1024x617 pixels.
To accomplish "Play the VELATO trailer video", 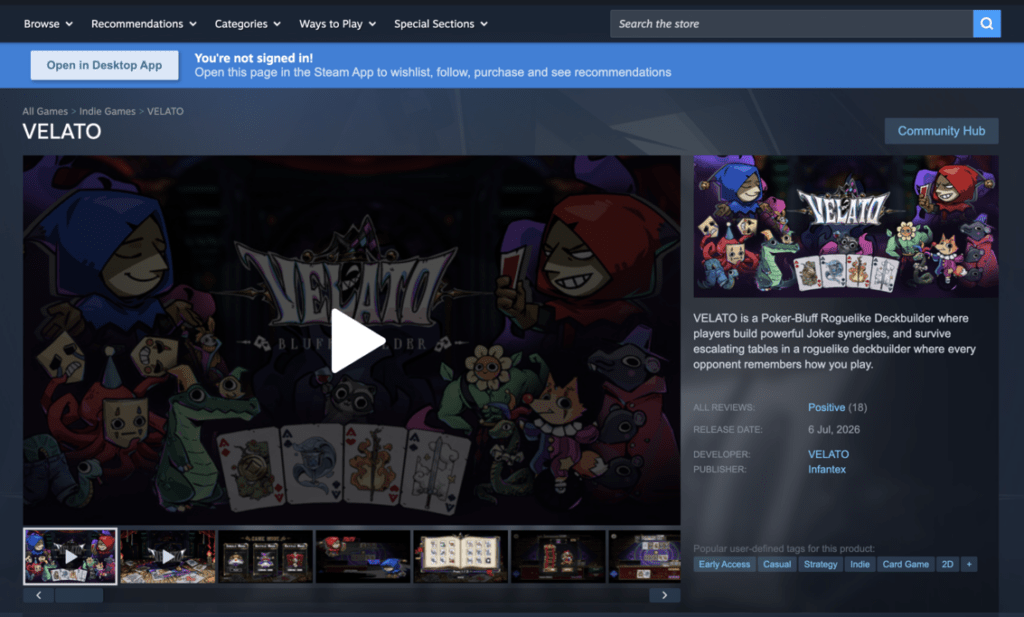I will pos(357,340).
